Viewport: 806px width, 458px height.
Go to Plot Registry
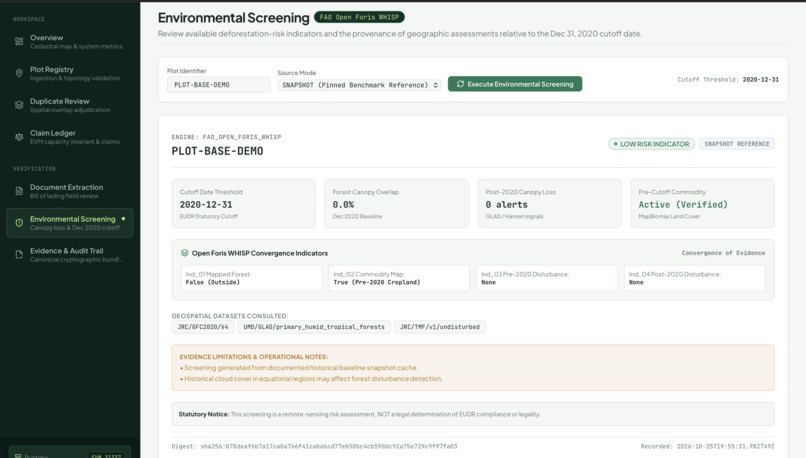click(x=70, y=74)
